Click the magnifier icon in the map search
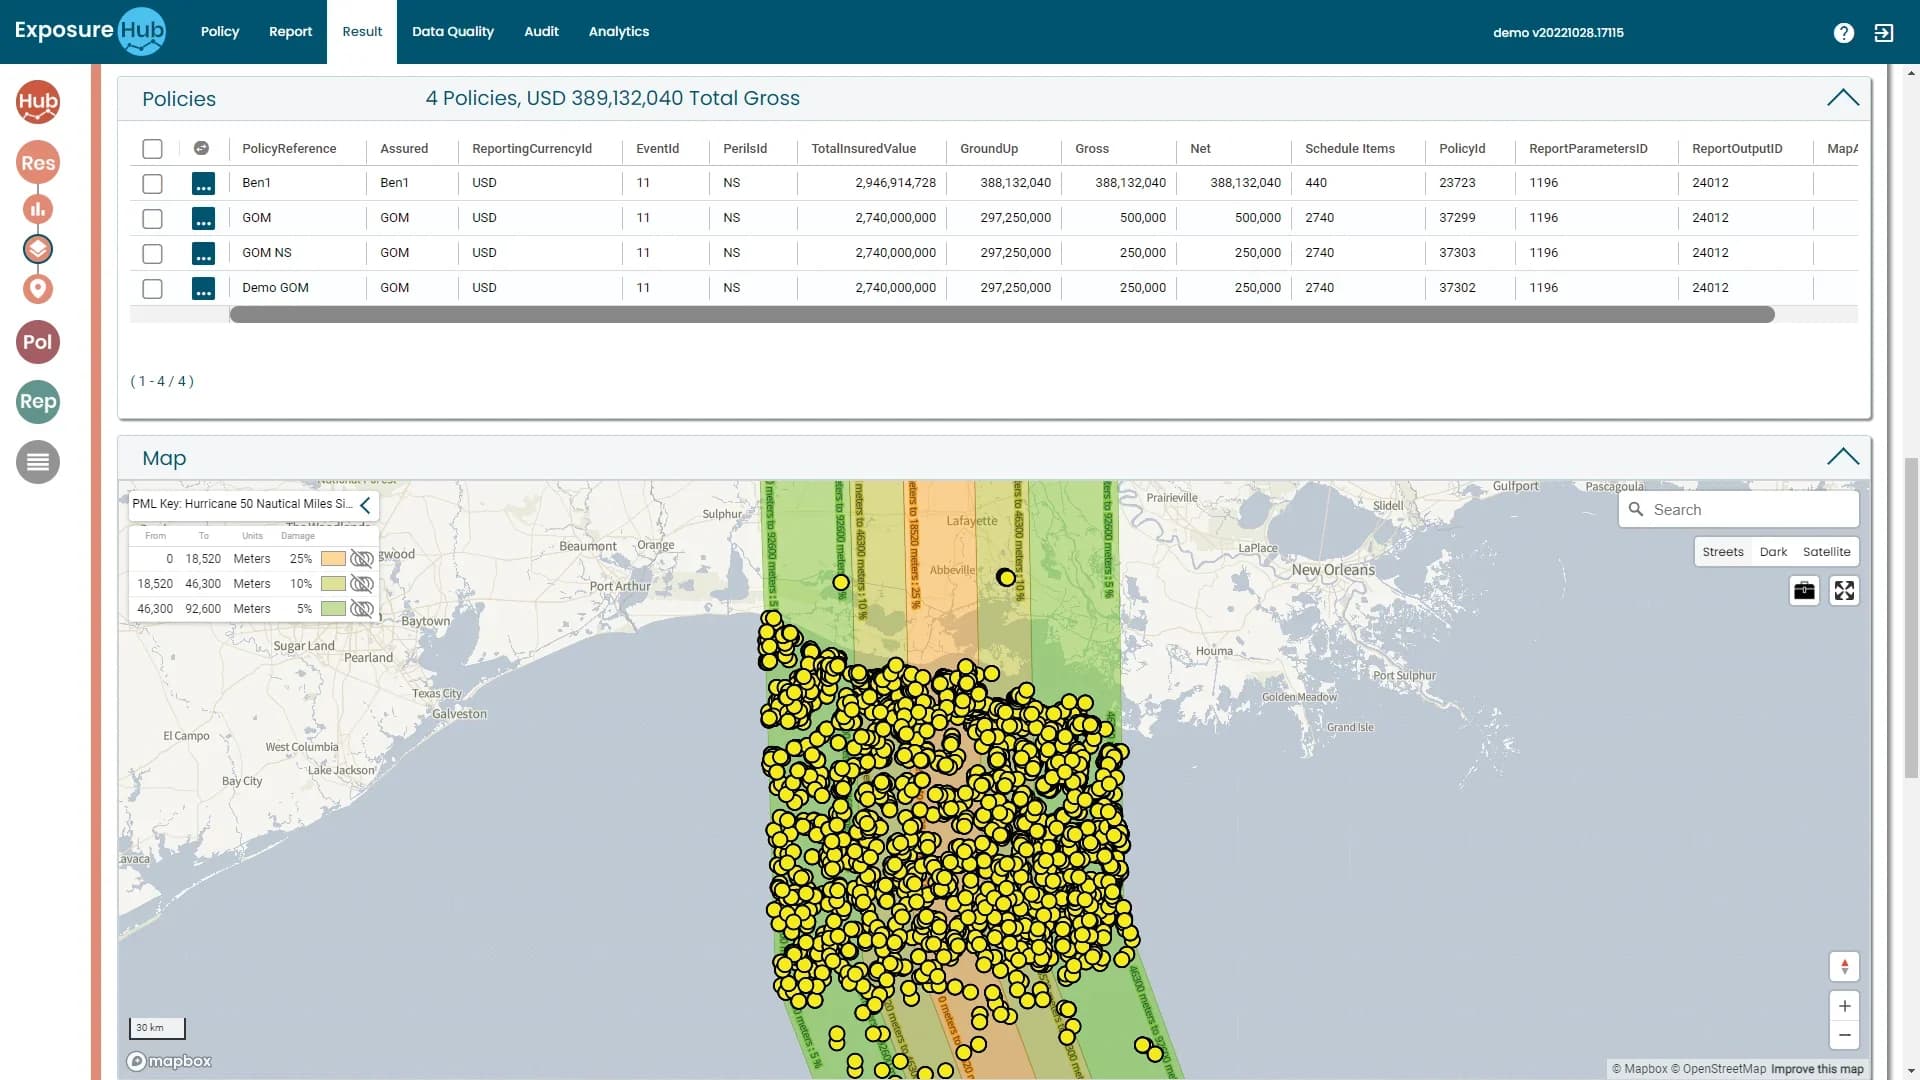1920x1080 pixels. [1636, 509]
